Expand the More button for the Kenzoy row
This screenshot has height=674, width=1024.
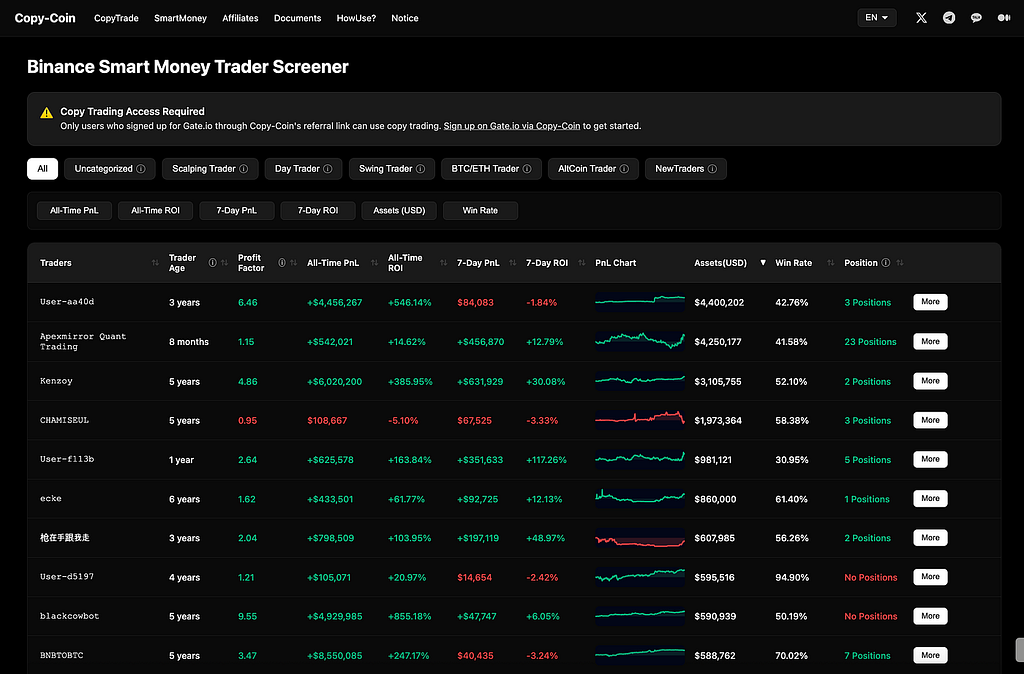click(x=930, y=381)
